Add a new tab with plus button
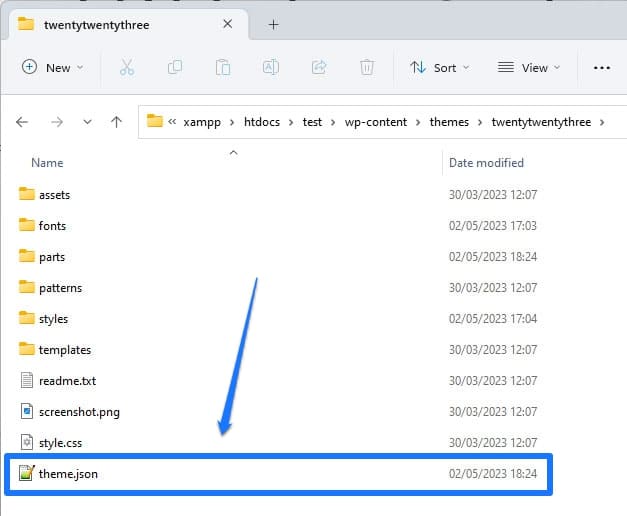This screenshot has height=516, width=627. (x=273, y=24)
